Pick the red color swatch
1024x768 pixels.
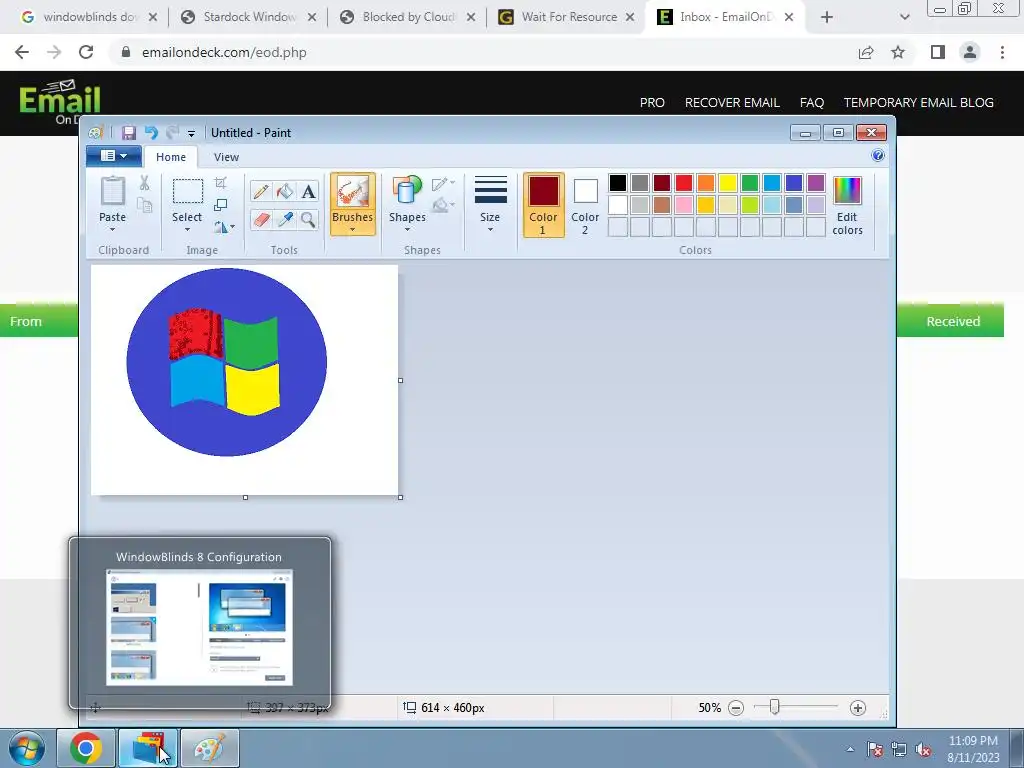pyautogui.click(x=684, y=183)
